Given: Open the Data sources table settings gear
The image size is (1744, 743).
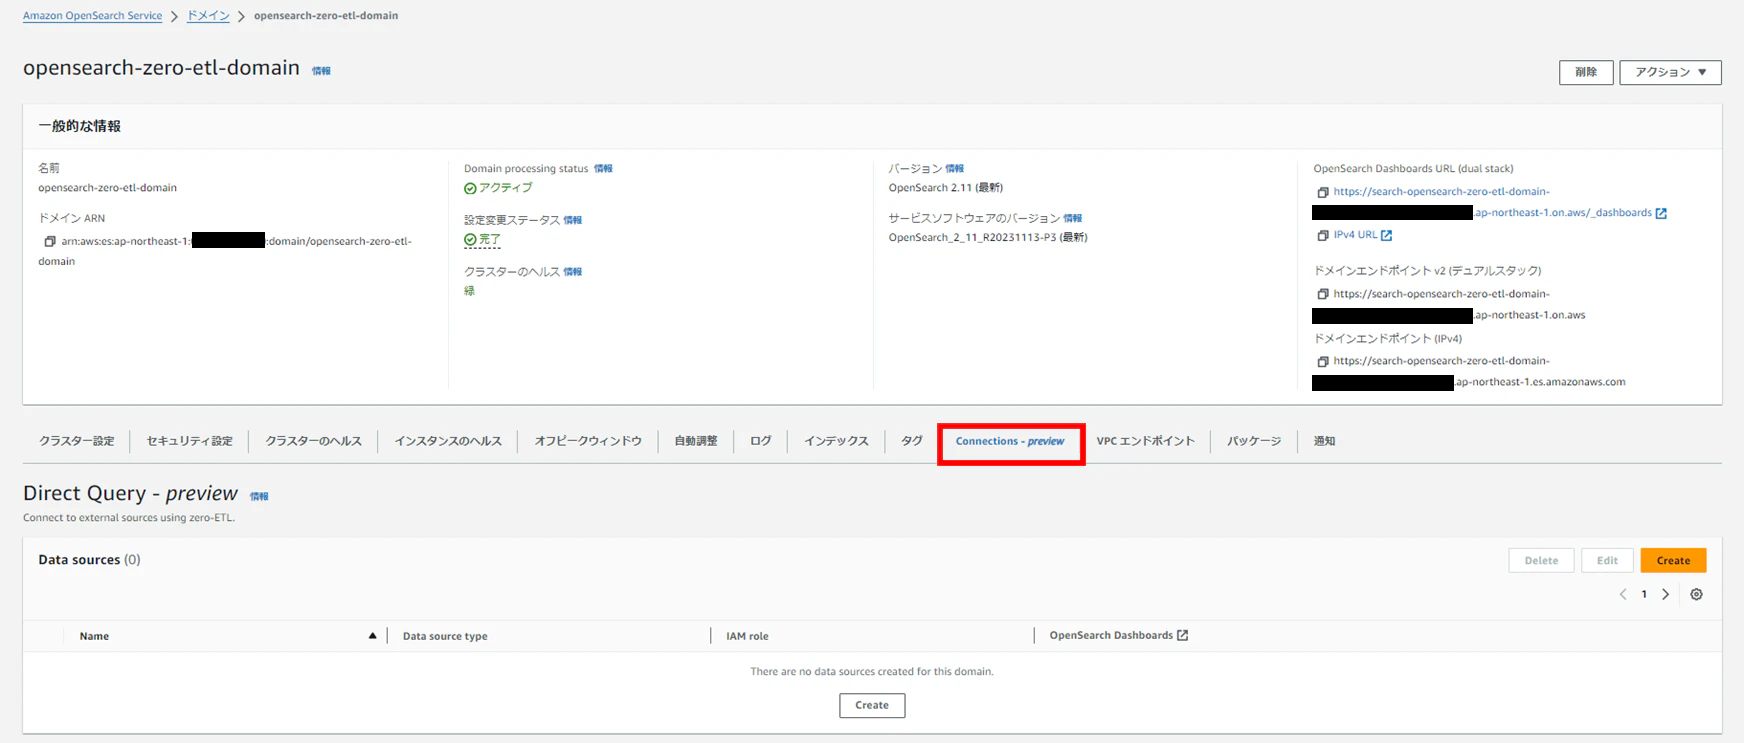Looking at the screenshot, I should coord(1696,594).
